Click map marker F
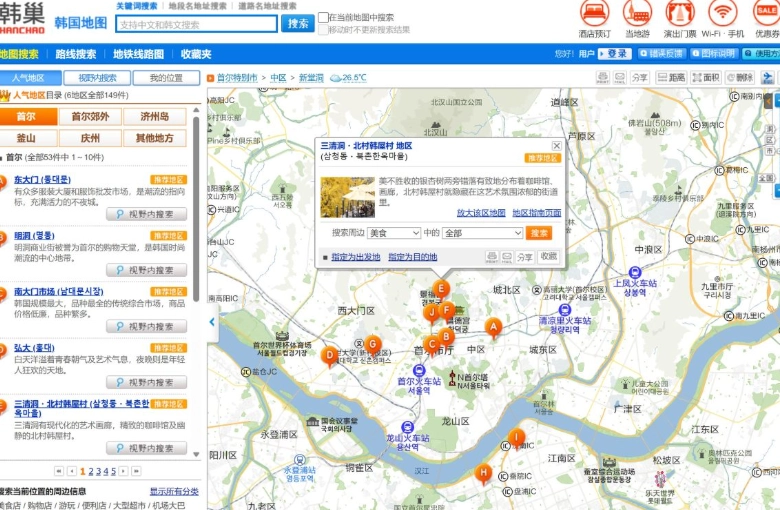Screen dimensions: 780x510 (x=446, y=311)
